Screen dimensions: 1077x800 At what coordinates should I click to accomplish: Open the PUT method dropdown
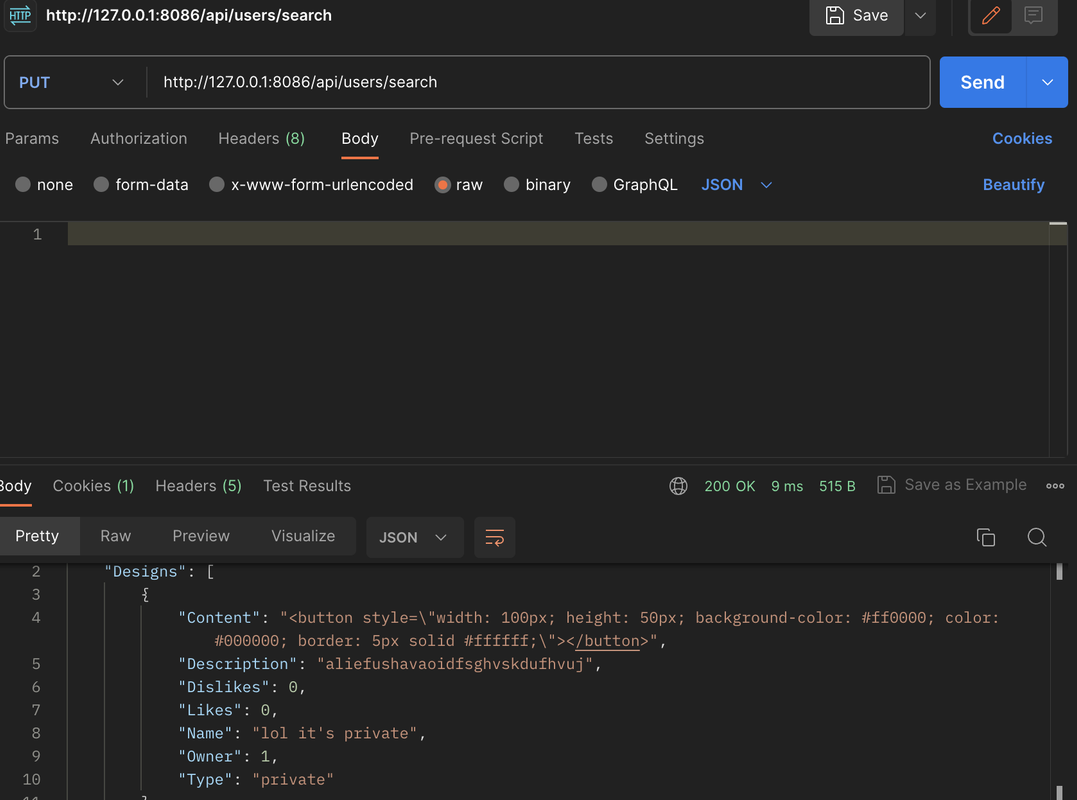72,82
